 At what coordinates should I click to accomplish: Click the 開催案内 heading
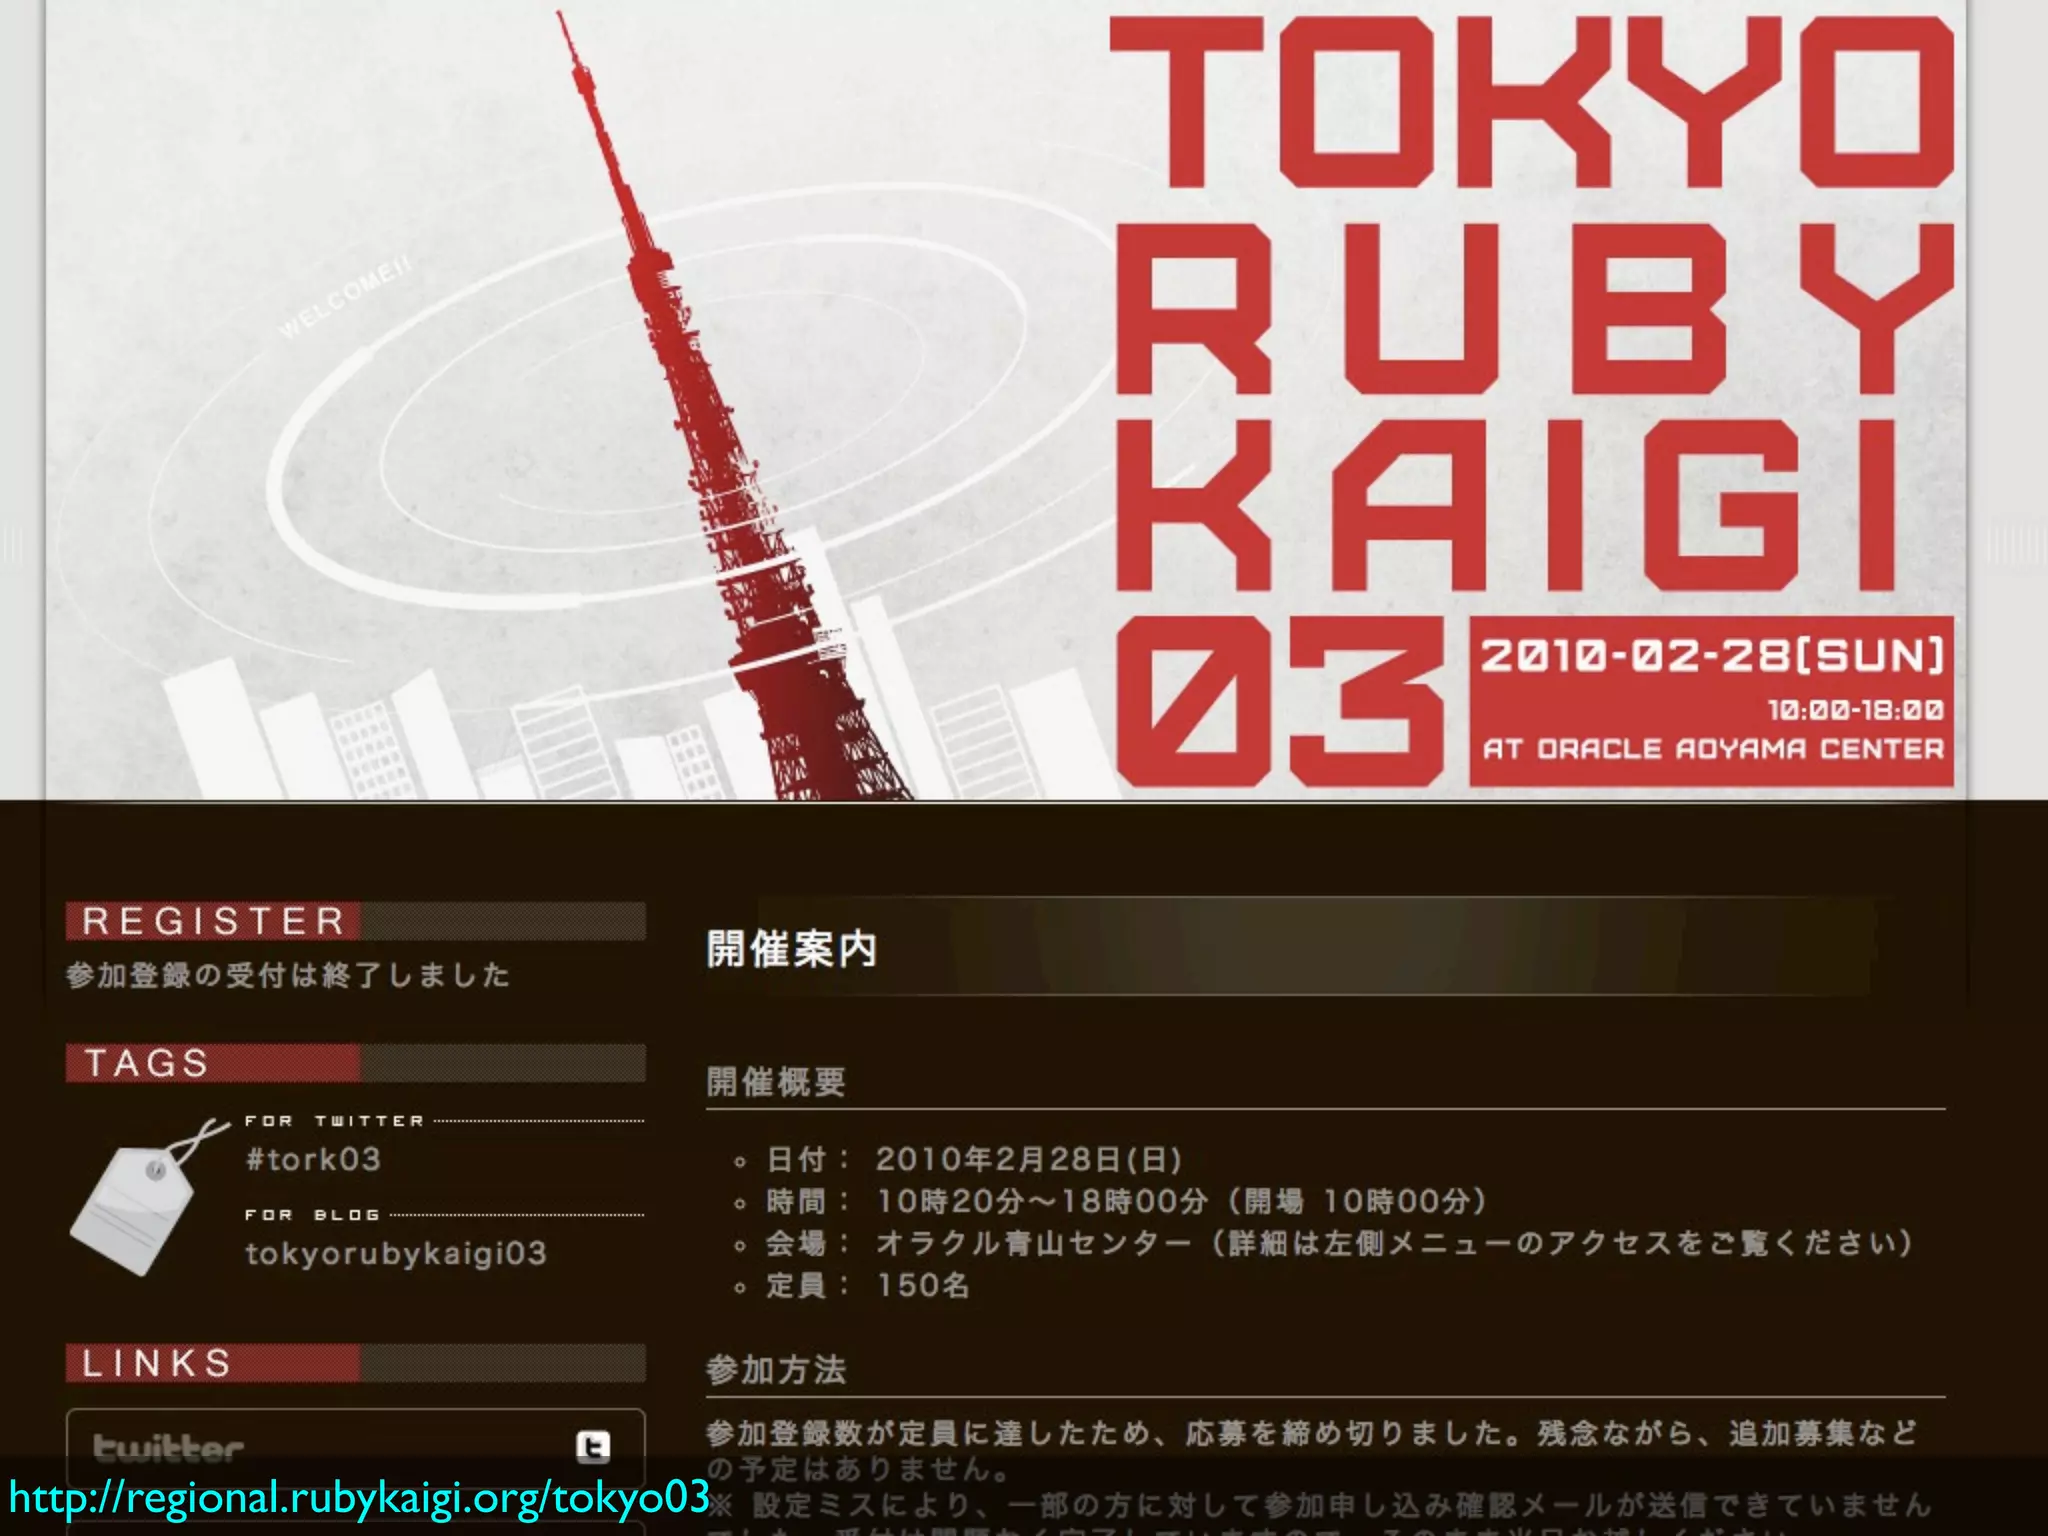[x=792, y=949]
